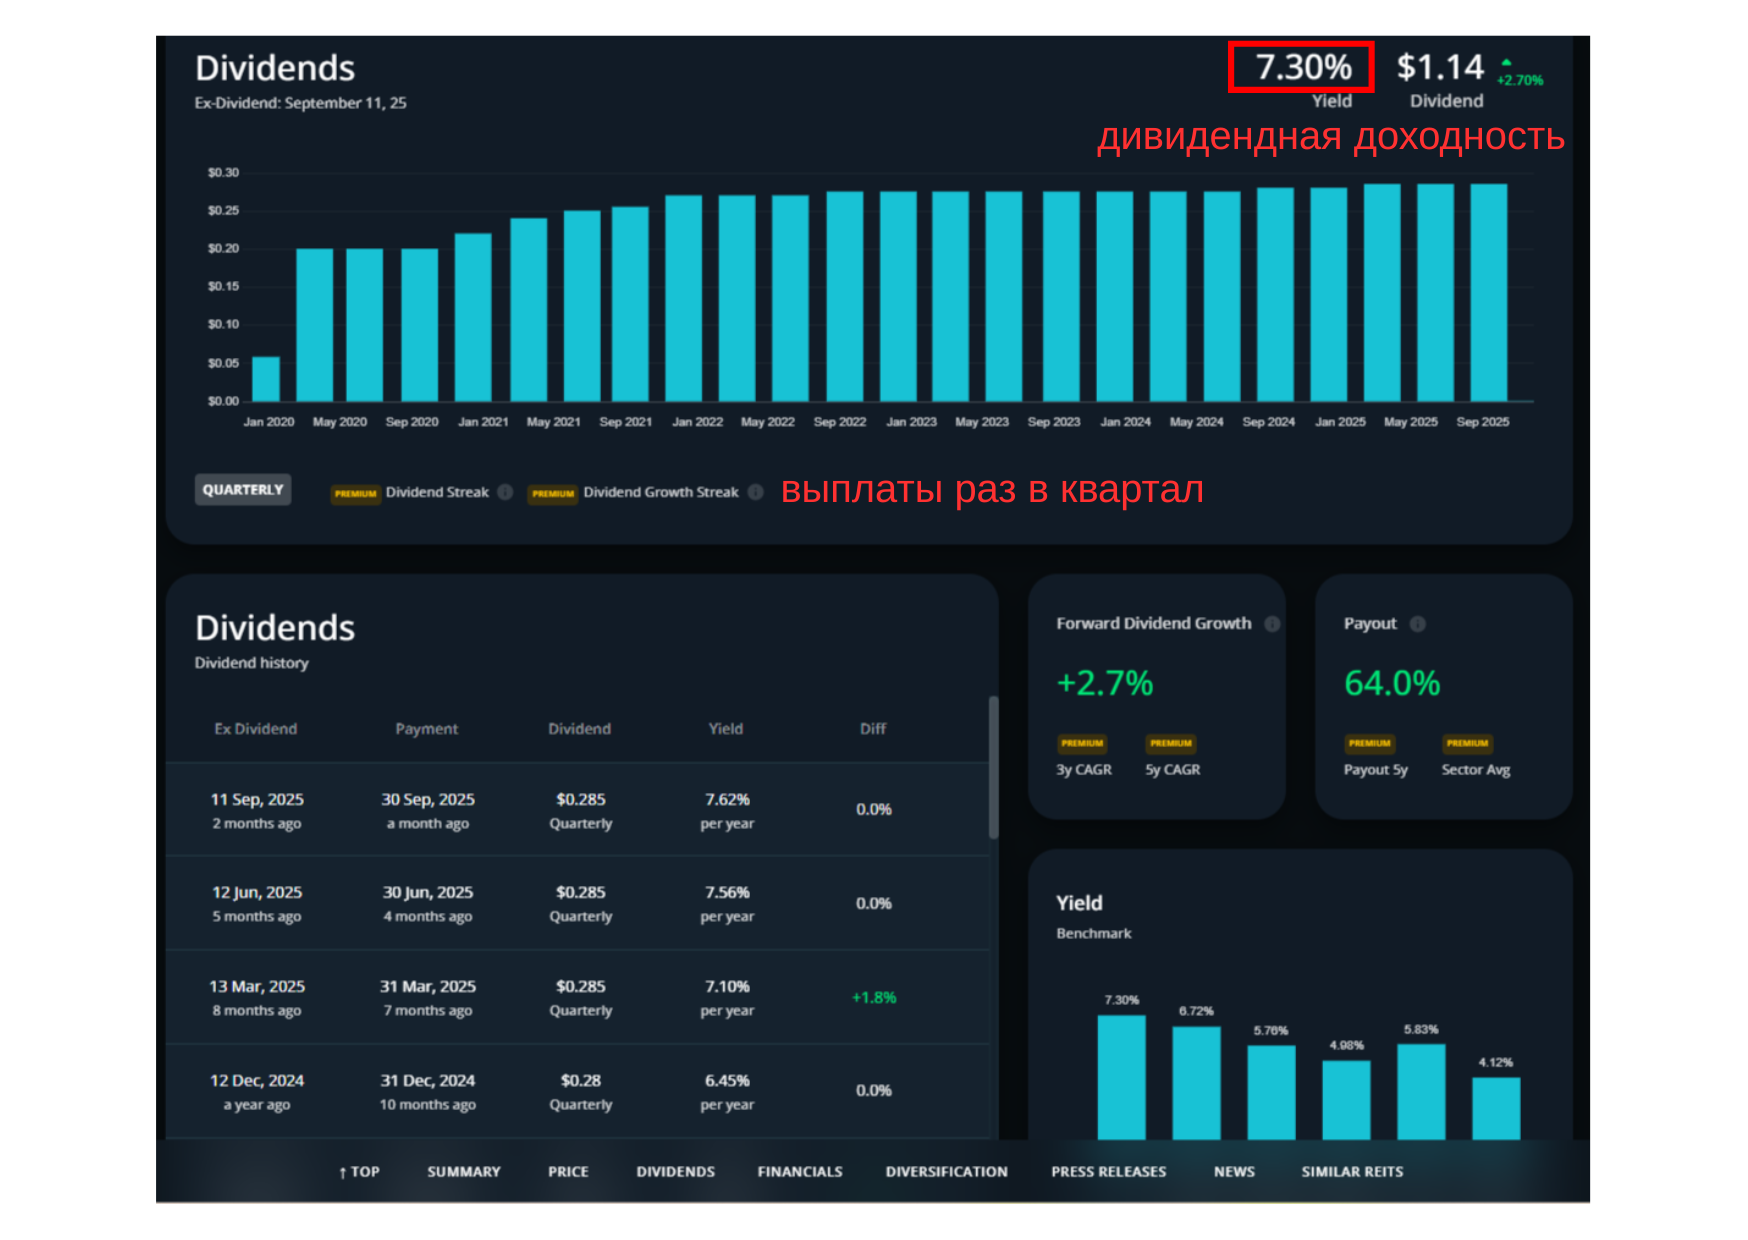
Task: Select DIVIDENDS in the bottom navigation
Action: click(x=676, y=1172)
